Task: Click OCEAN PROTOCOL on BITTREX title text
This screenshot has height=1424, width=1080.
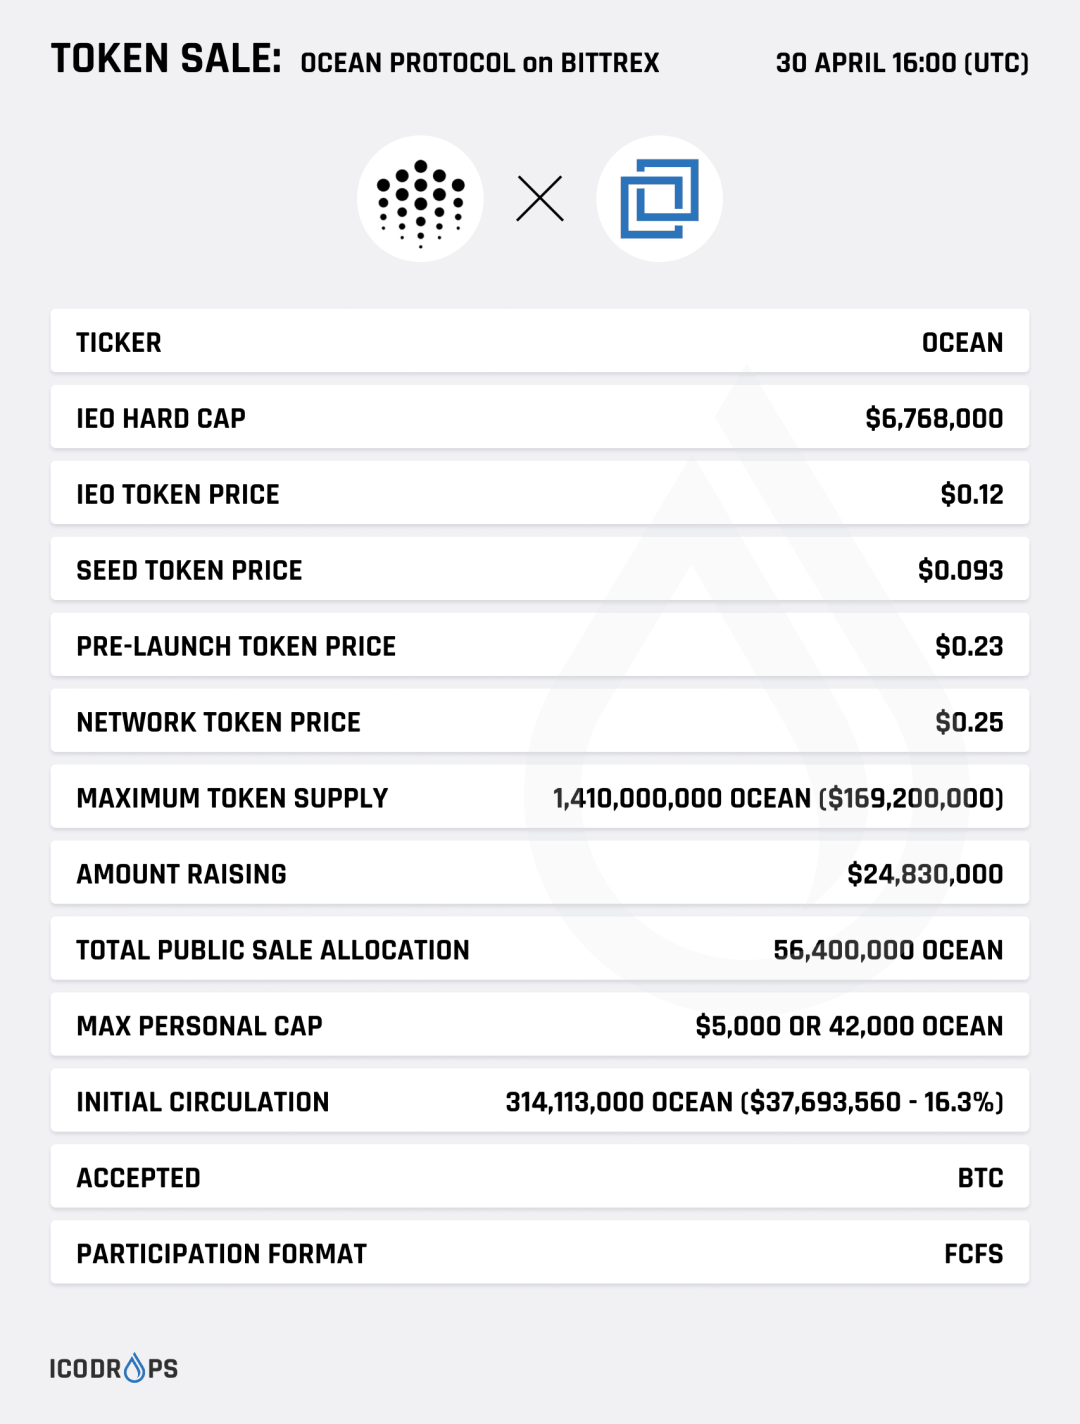Action: 480,63
